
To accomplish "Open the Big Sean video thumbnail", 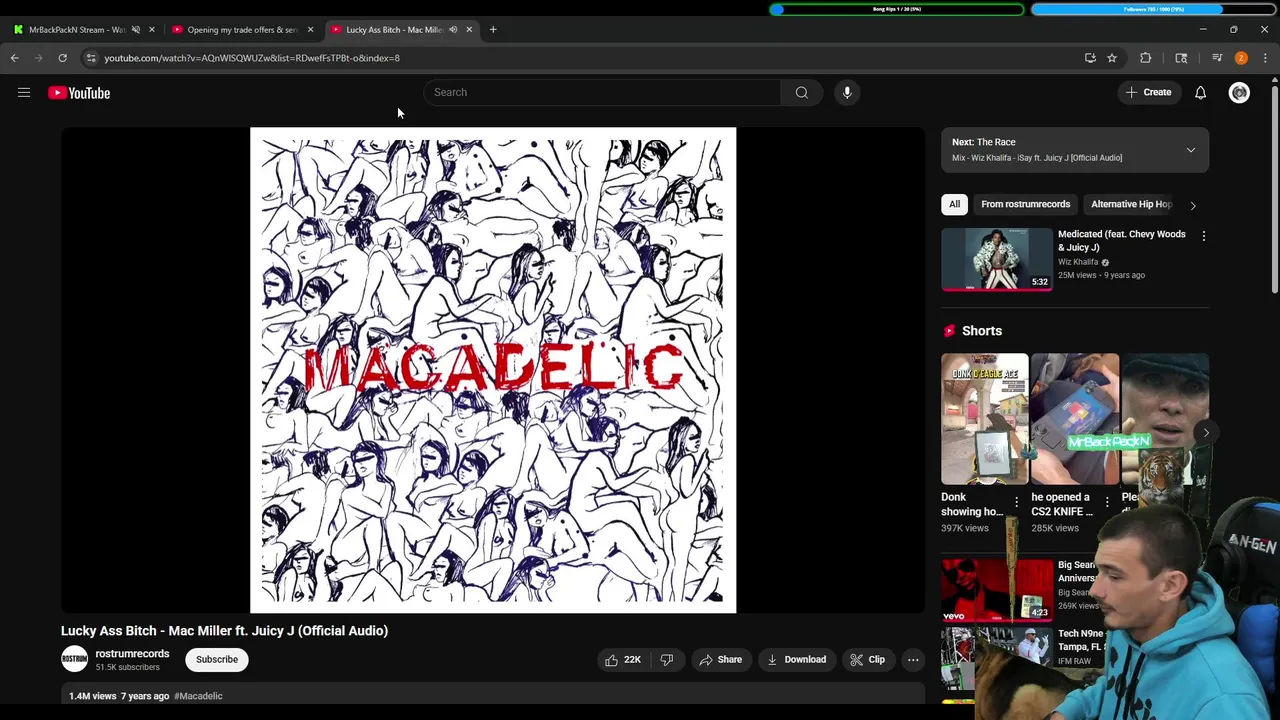I will pyautogui.click(x=997, y=590).
